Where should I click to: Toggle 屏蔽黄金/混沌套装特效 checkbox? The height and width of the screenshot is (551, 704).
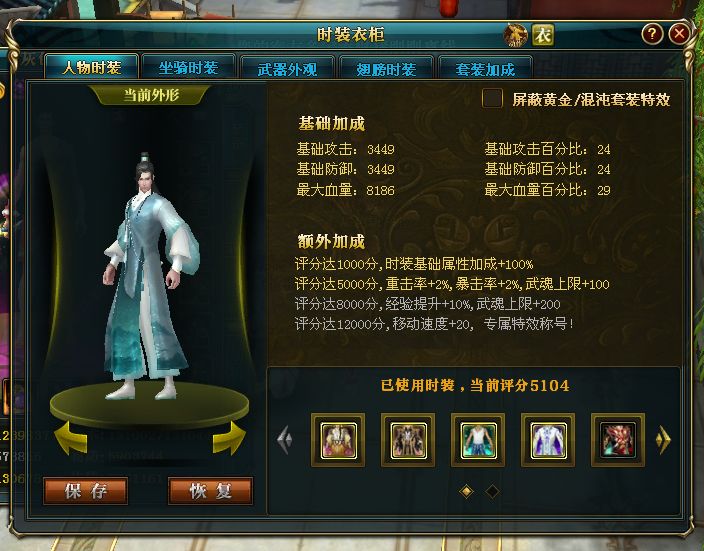click(x=492, y=98)
